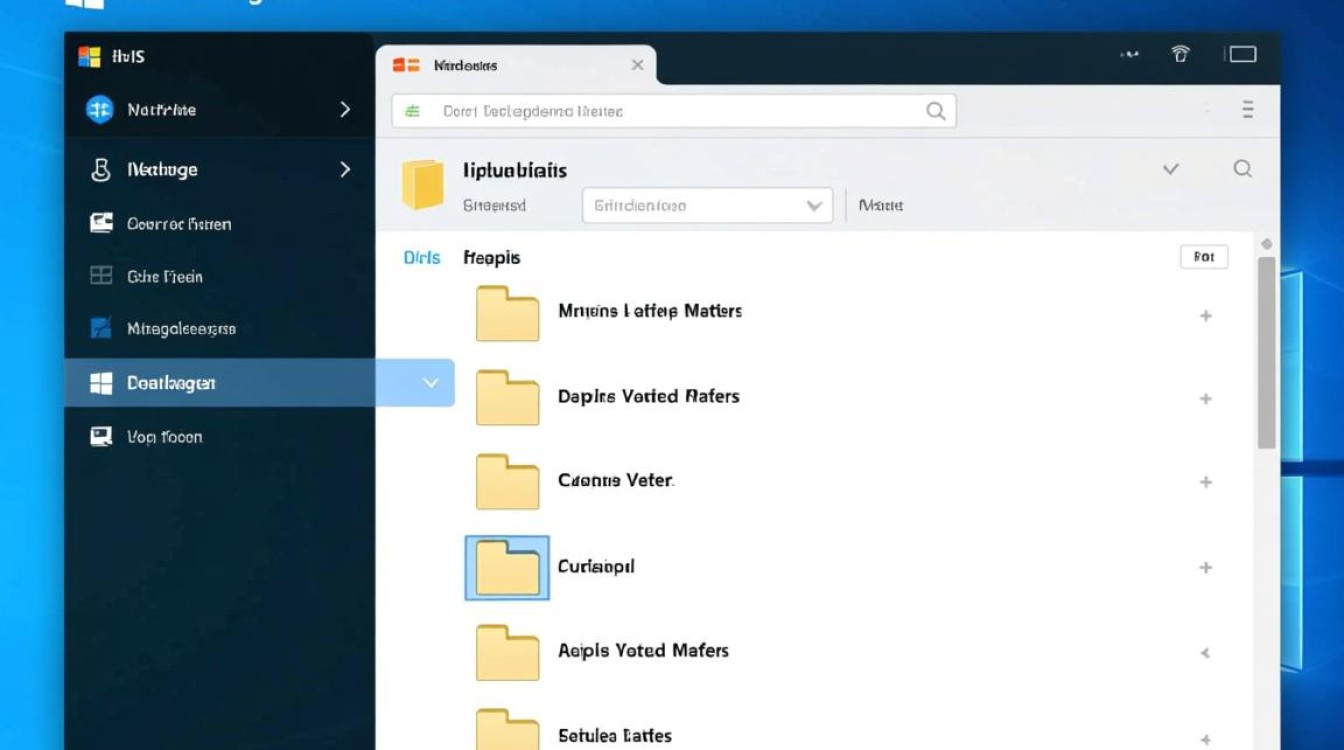Image resolution: width=1344 pixels, height=750 pixels.
Task: Click the 'Rot' button
Action: tap(1204, 257)
